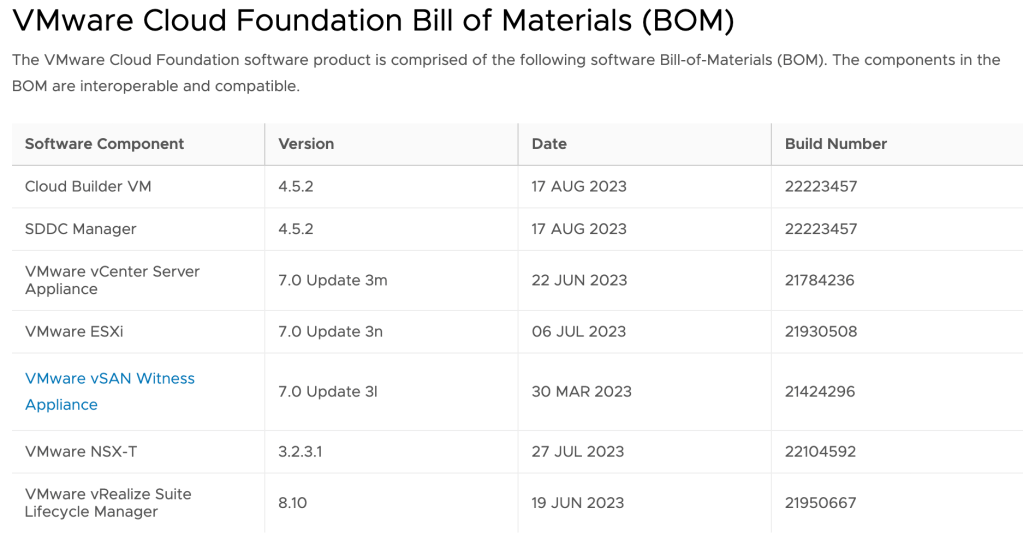This screenshot has width=1023, height=550.
Task: Select the Cloud Builder VM cell
Action: click(88, 187)
